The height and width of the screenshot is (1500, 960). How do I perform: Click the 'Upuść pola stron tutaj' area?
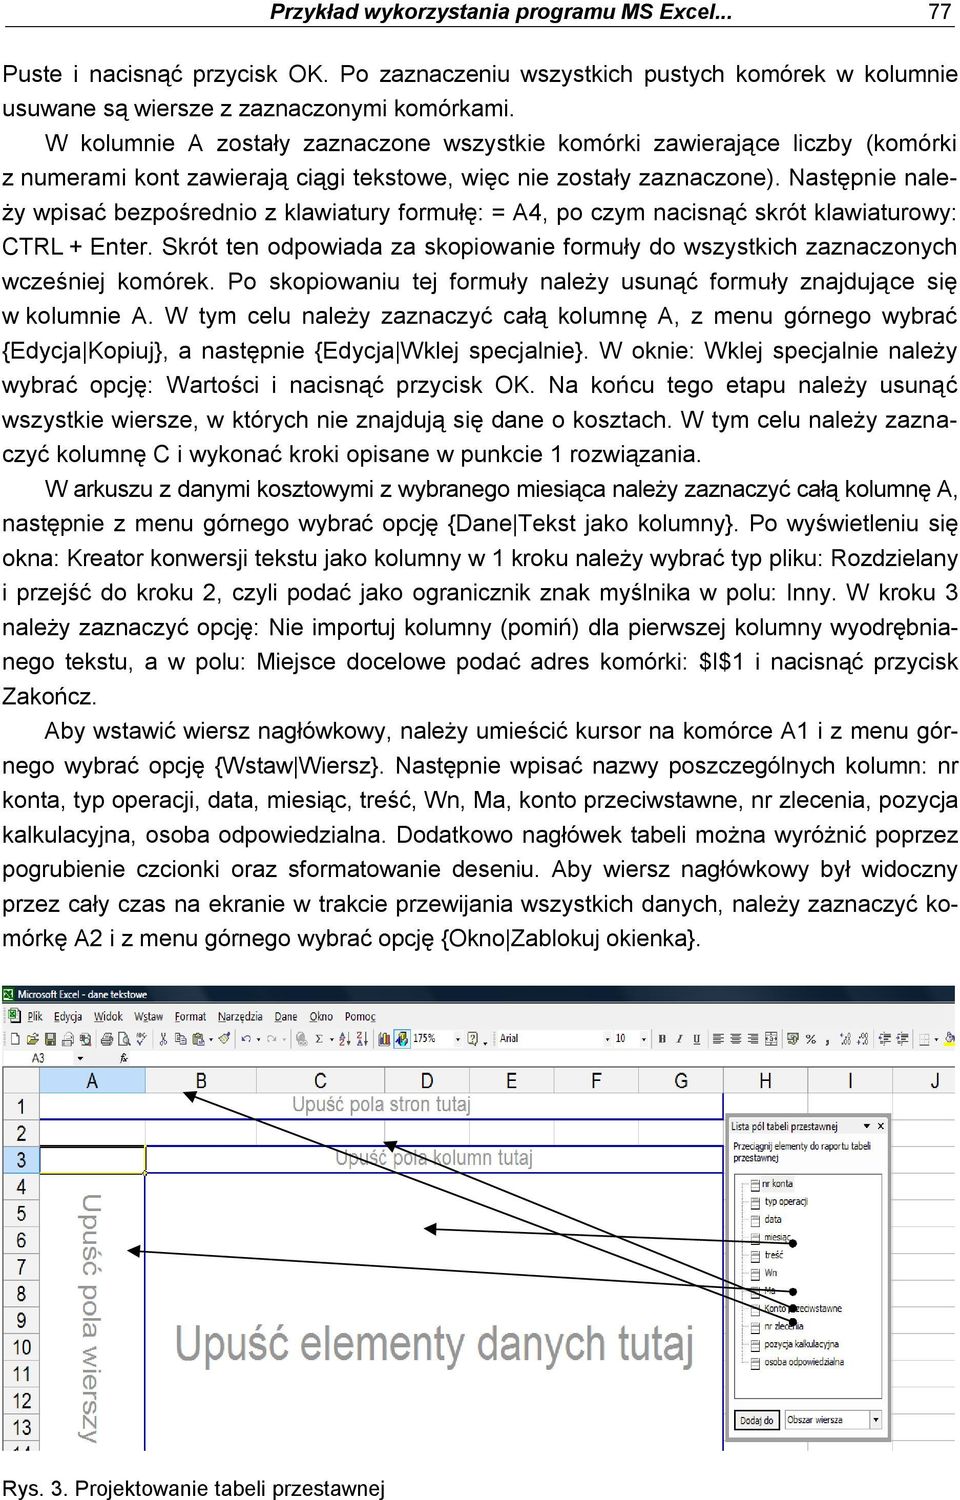pyautogui.click(x=381, y=1105)
